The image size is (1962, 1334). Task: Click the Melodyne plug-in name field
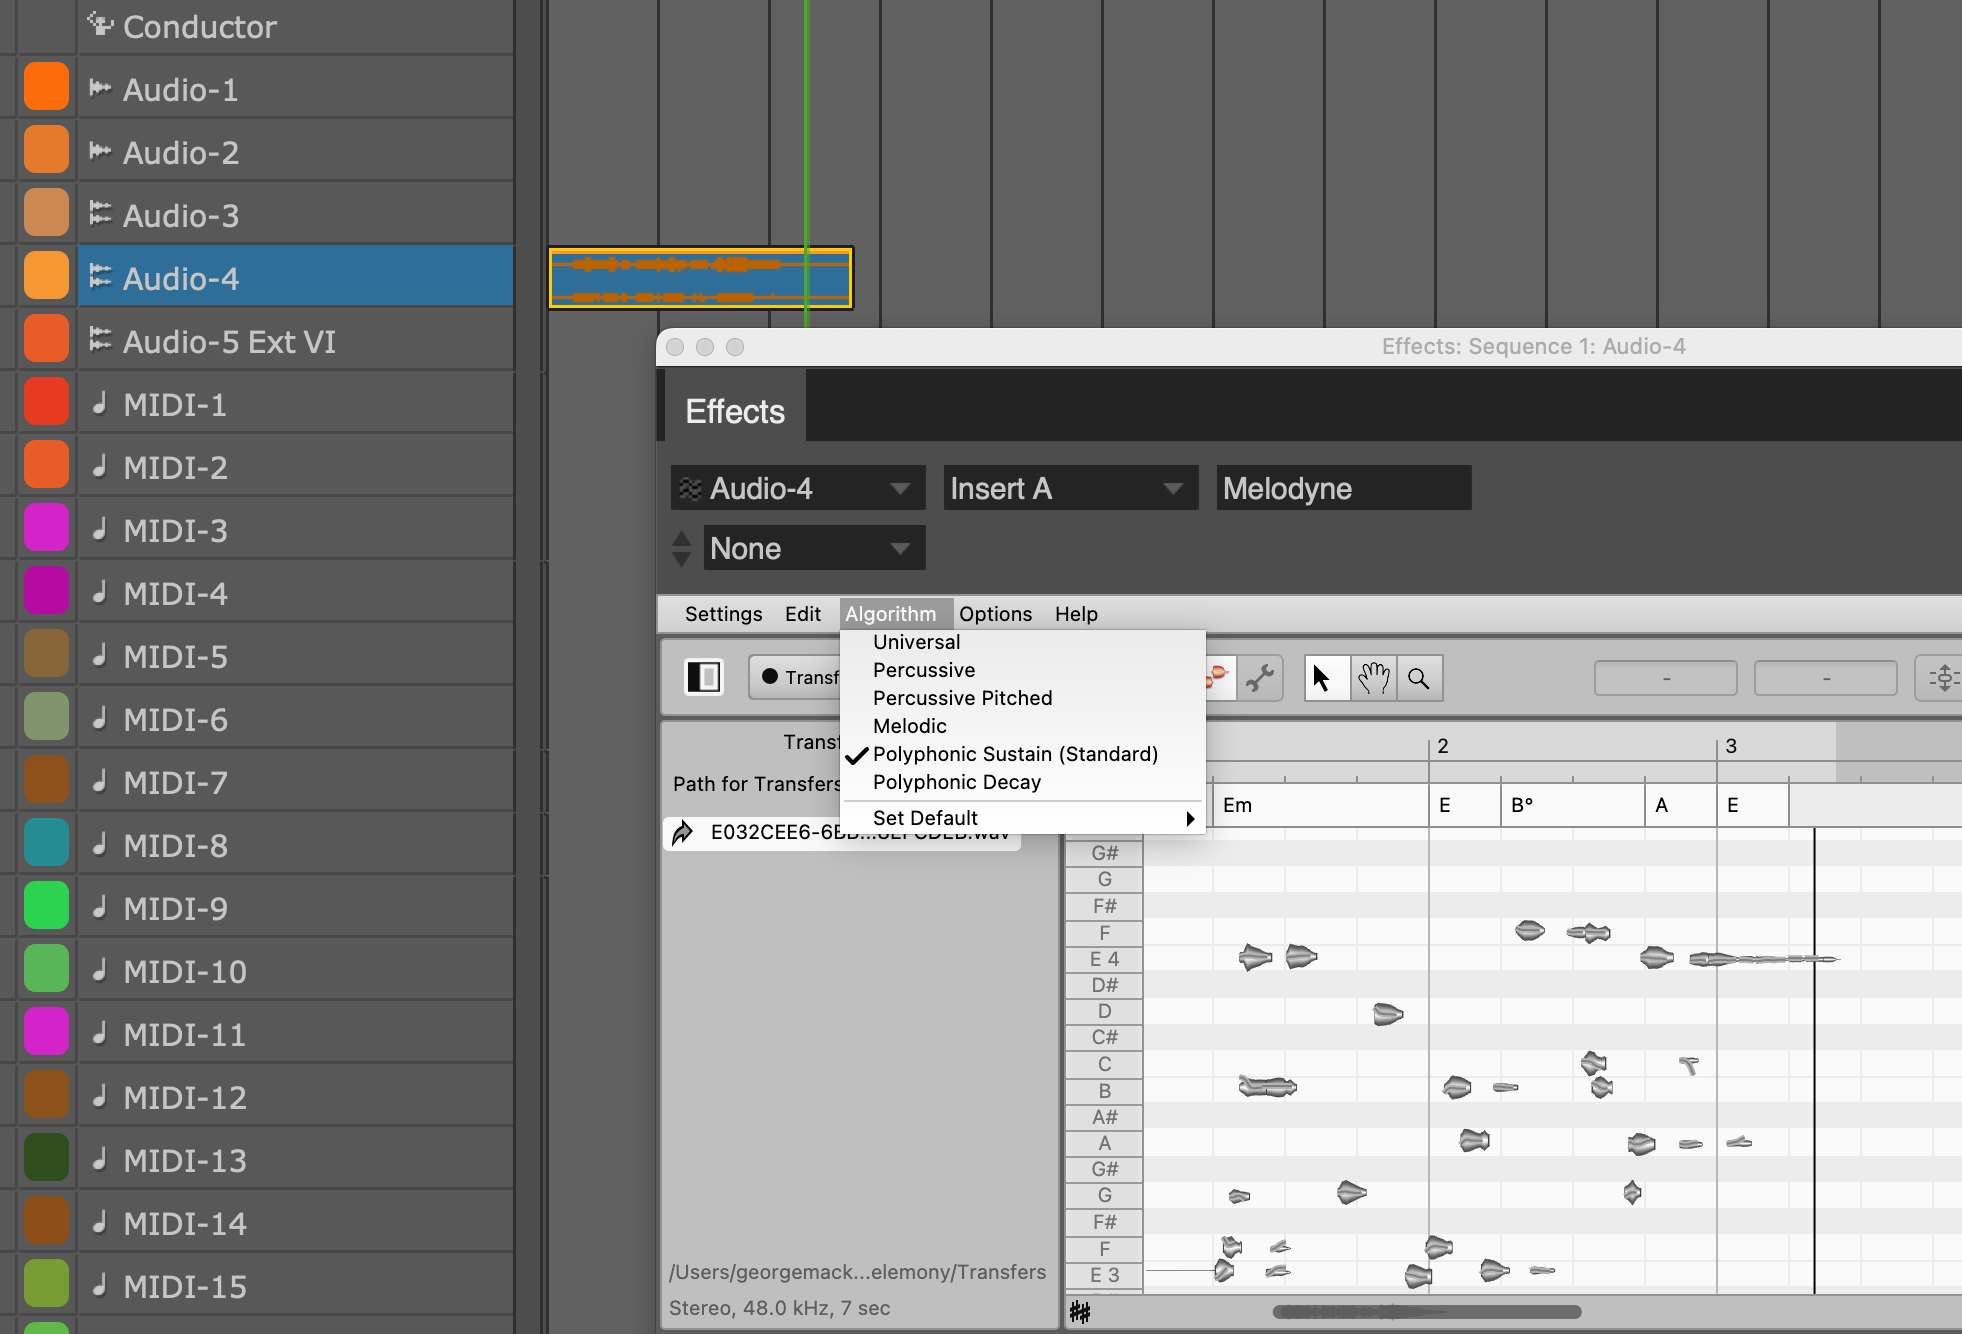1343,488
